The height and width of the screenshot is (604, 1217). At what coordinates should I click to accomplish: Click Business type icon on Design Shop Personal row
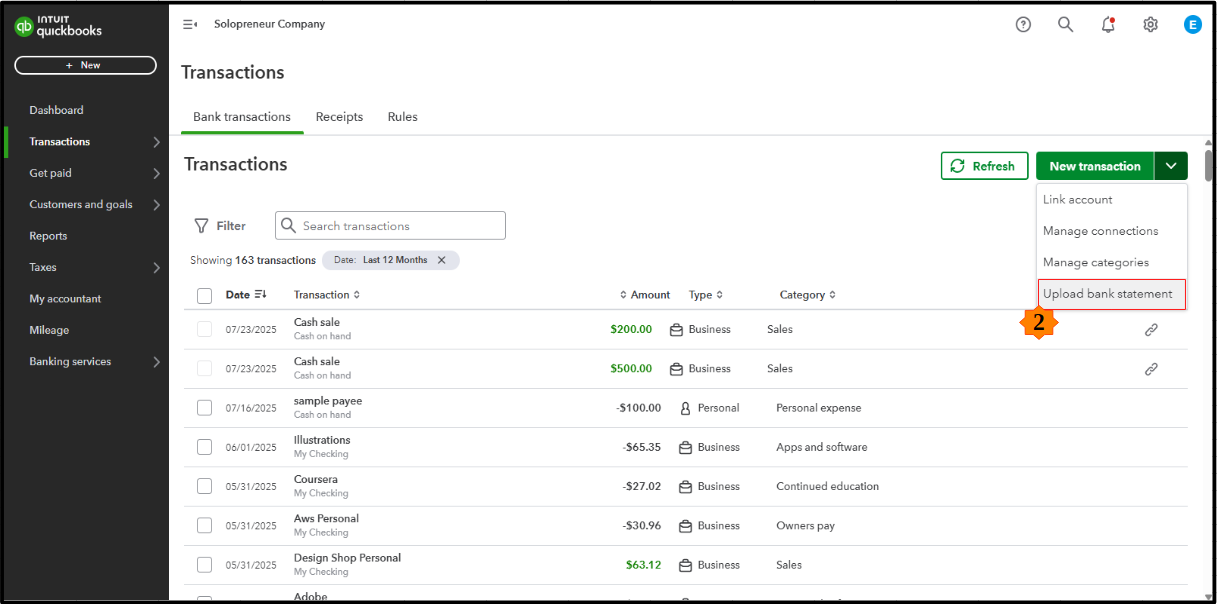[686, 565]
